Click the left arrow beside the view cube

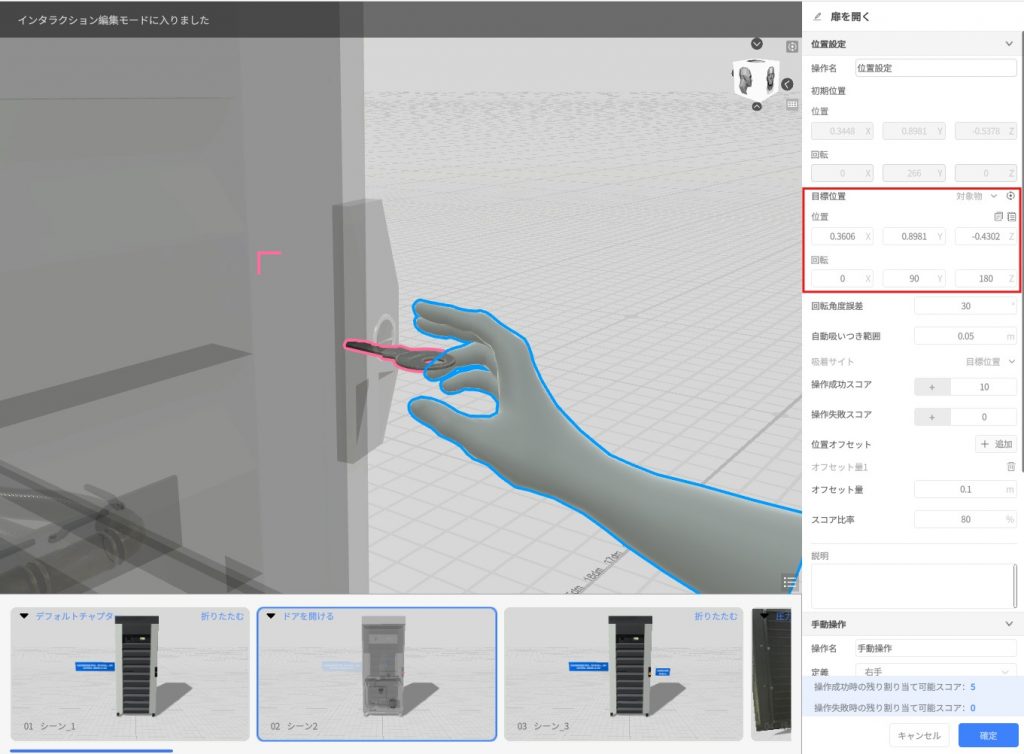[x=787, y=84]
